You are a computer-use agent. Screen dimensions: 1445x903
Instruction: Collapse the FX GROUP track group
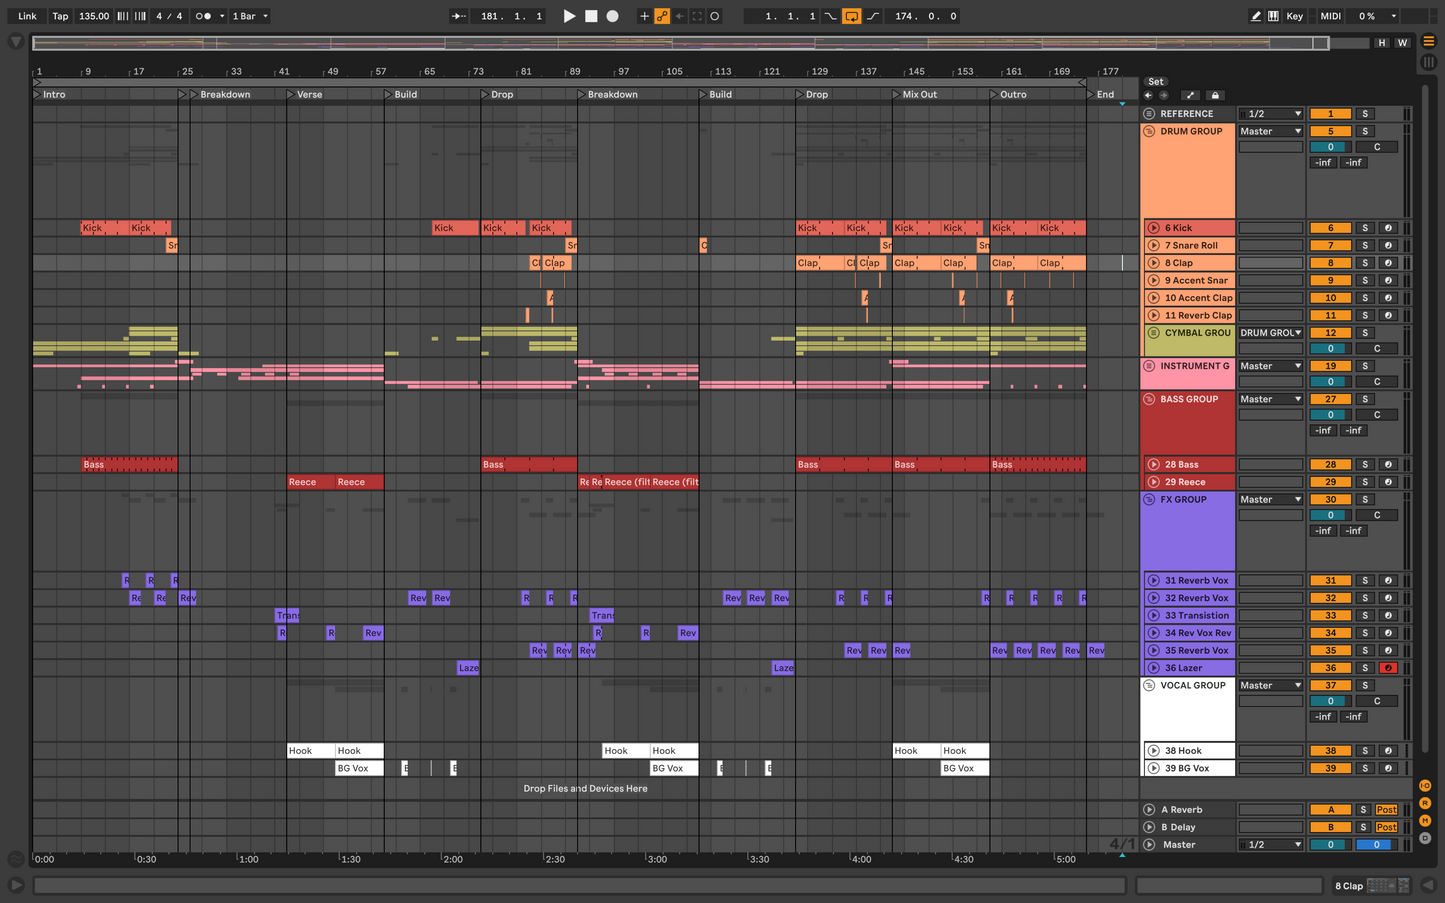[x=1149, y=499]
